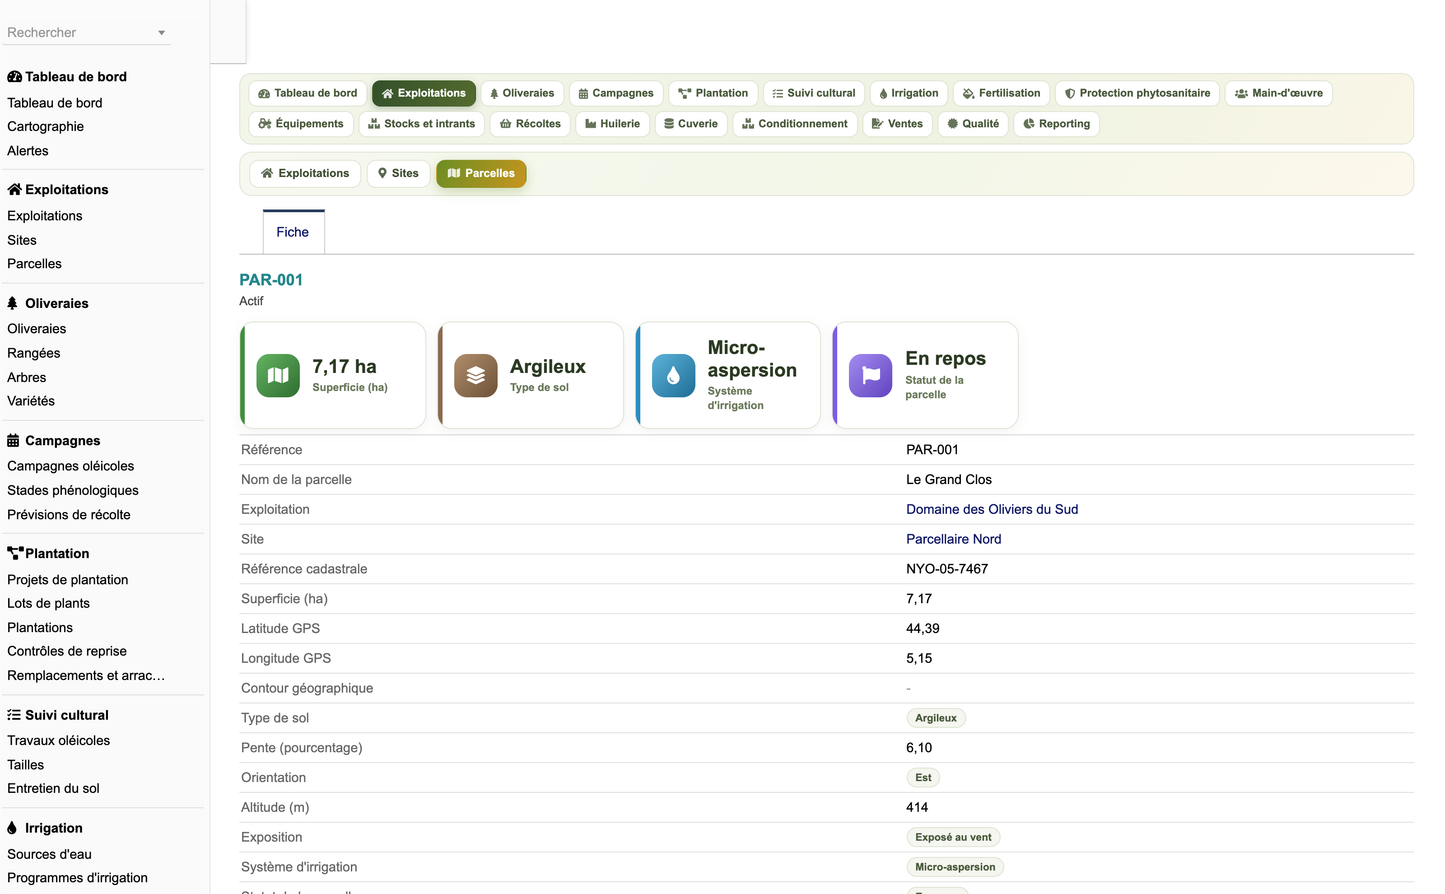Viewport: 1445px width, 894px height.
Task: Open Sites in sidebar
Action: (22, 240)
